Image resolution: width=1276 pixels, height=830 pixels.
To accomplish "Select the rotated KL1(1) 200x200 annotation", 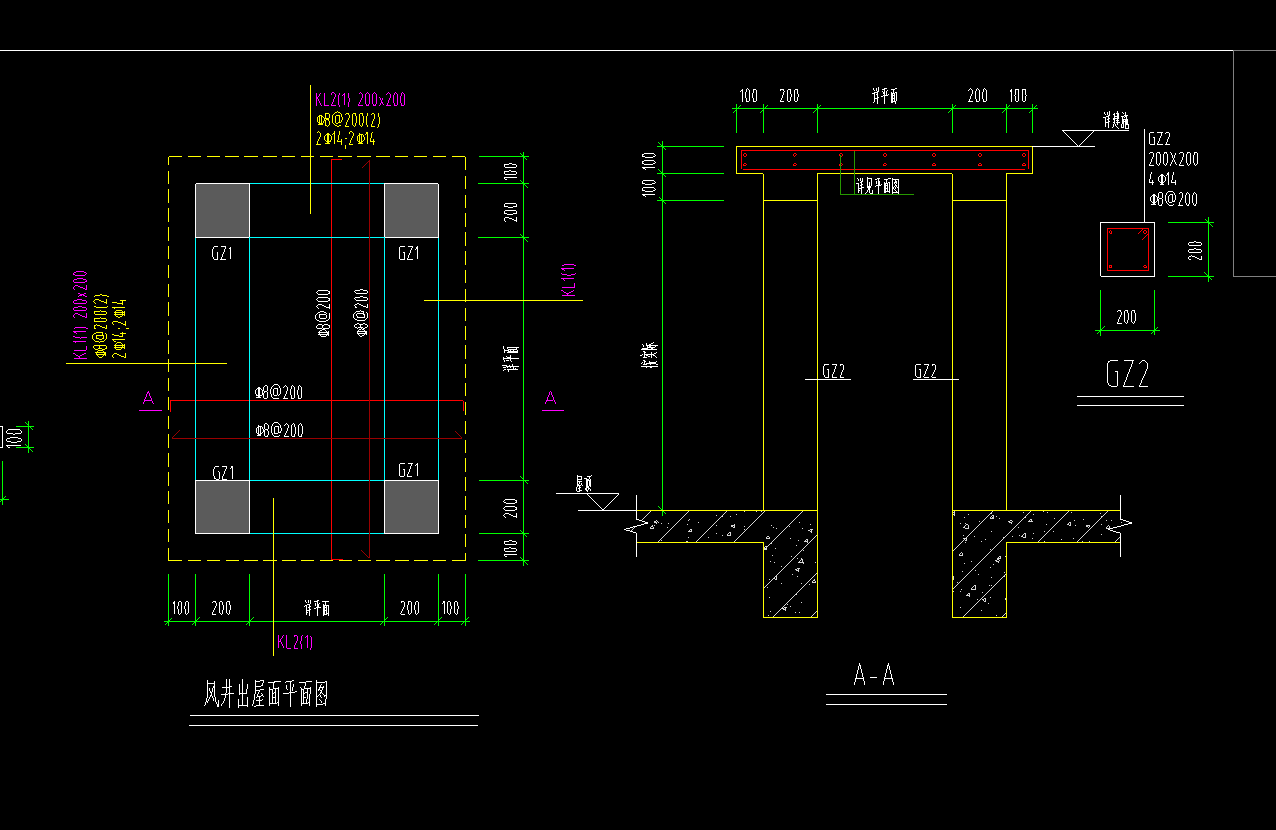I will pyautogui.click(x=80, y=316).
